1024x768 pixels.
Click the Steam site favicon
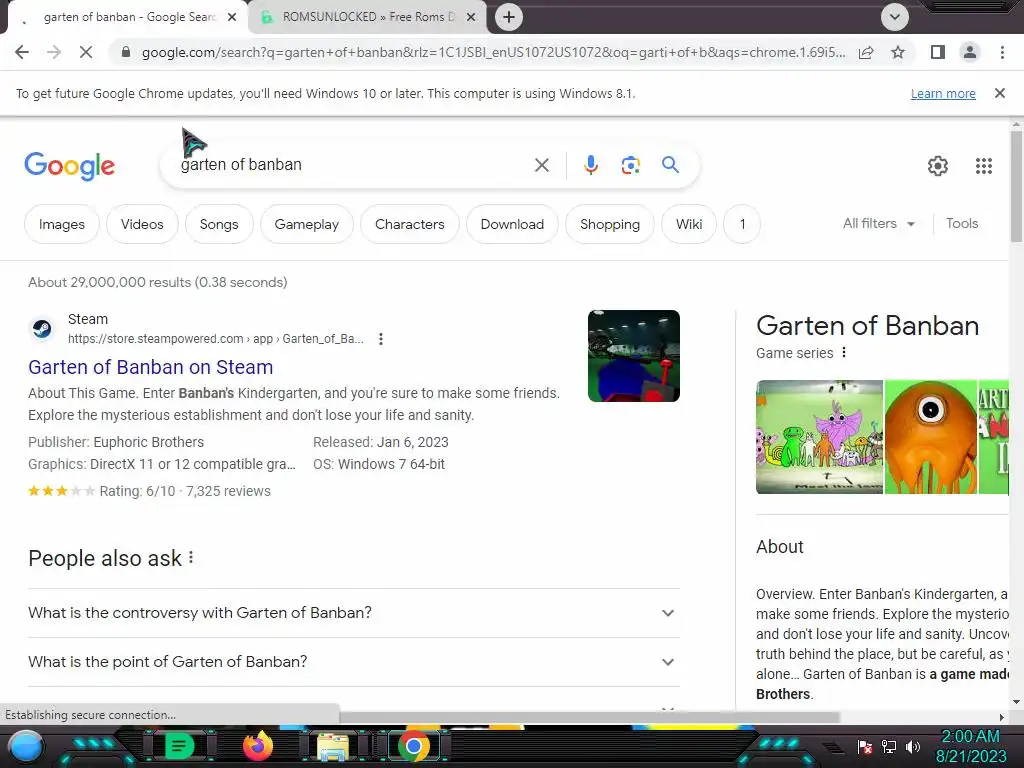(x=42, y=328)
